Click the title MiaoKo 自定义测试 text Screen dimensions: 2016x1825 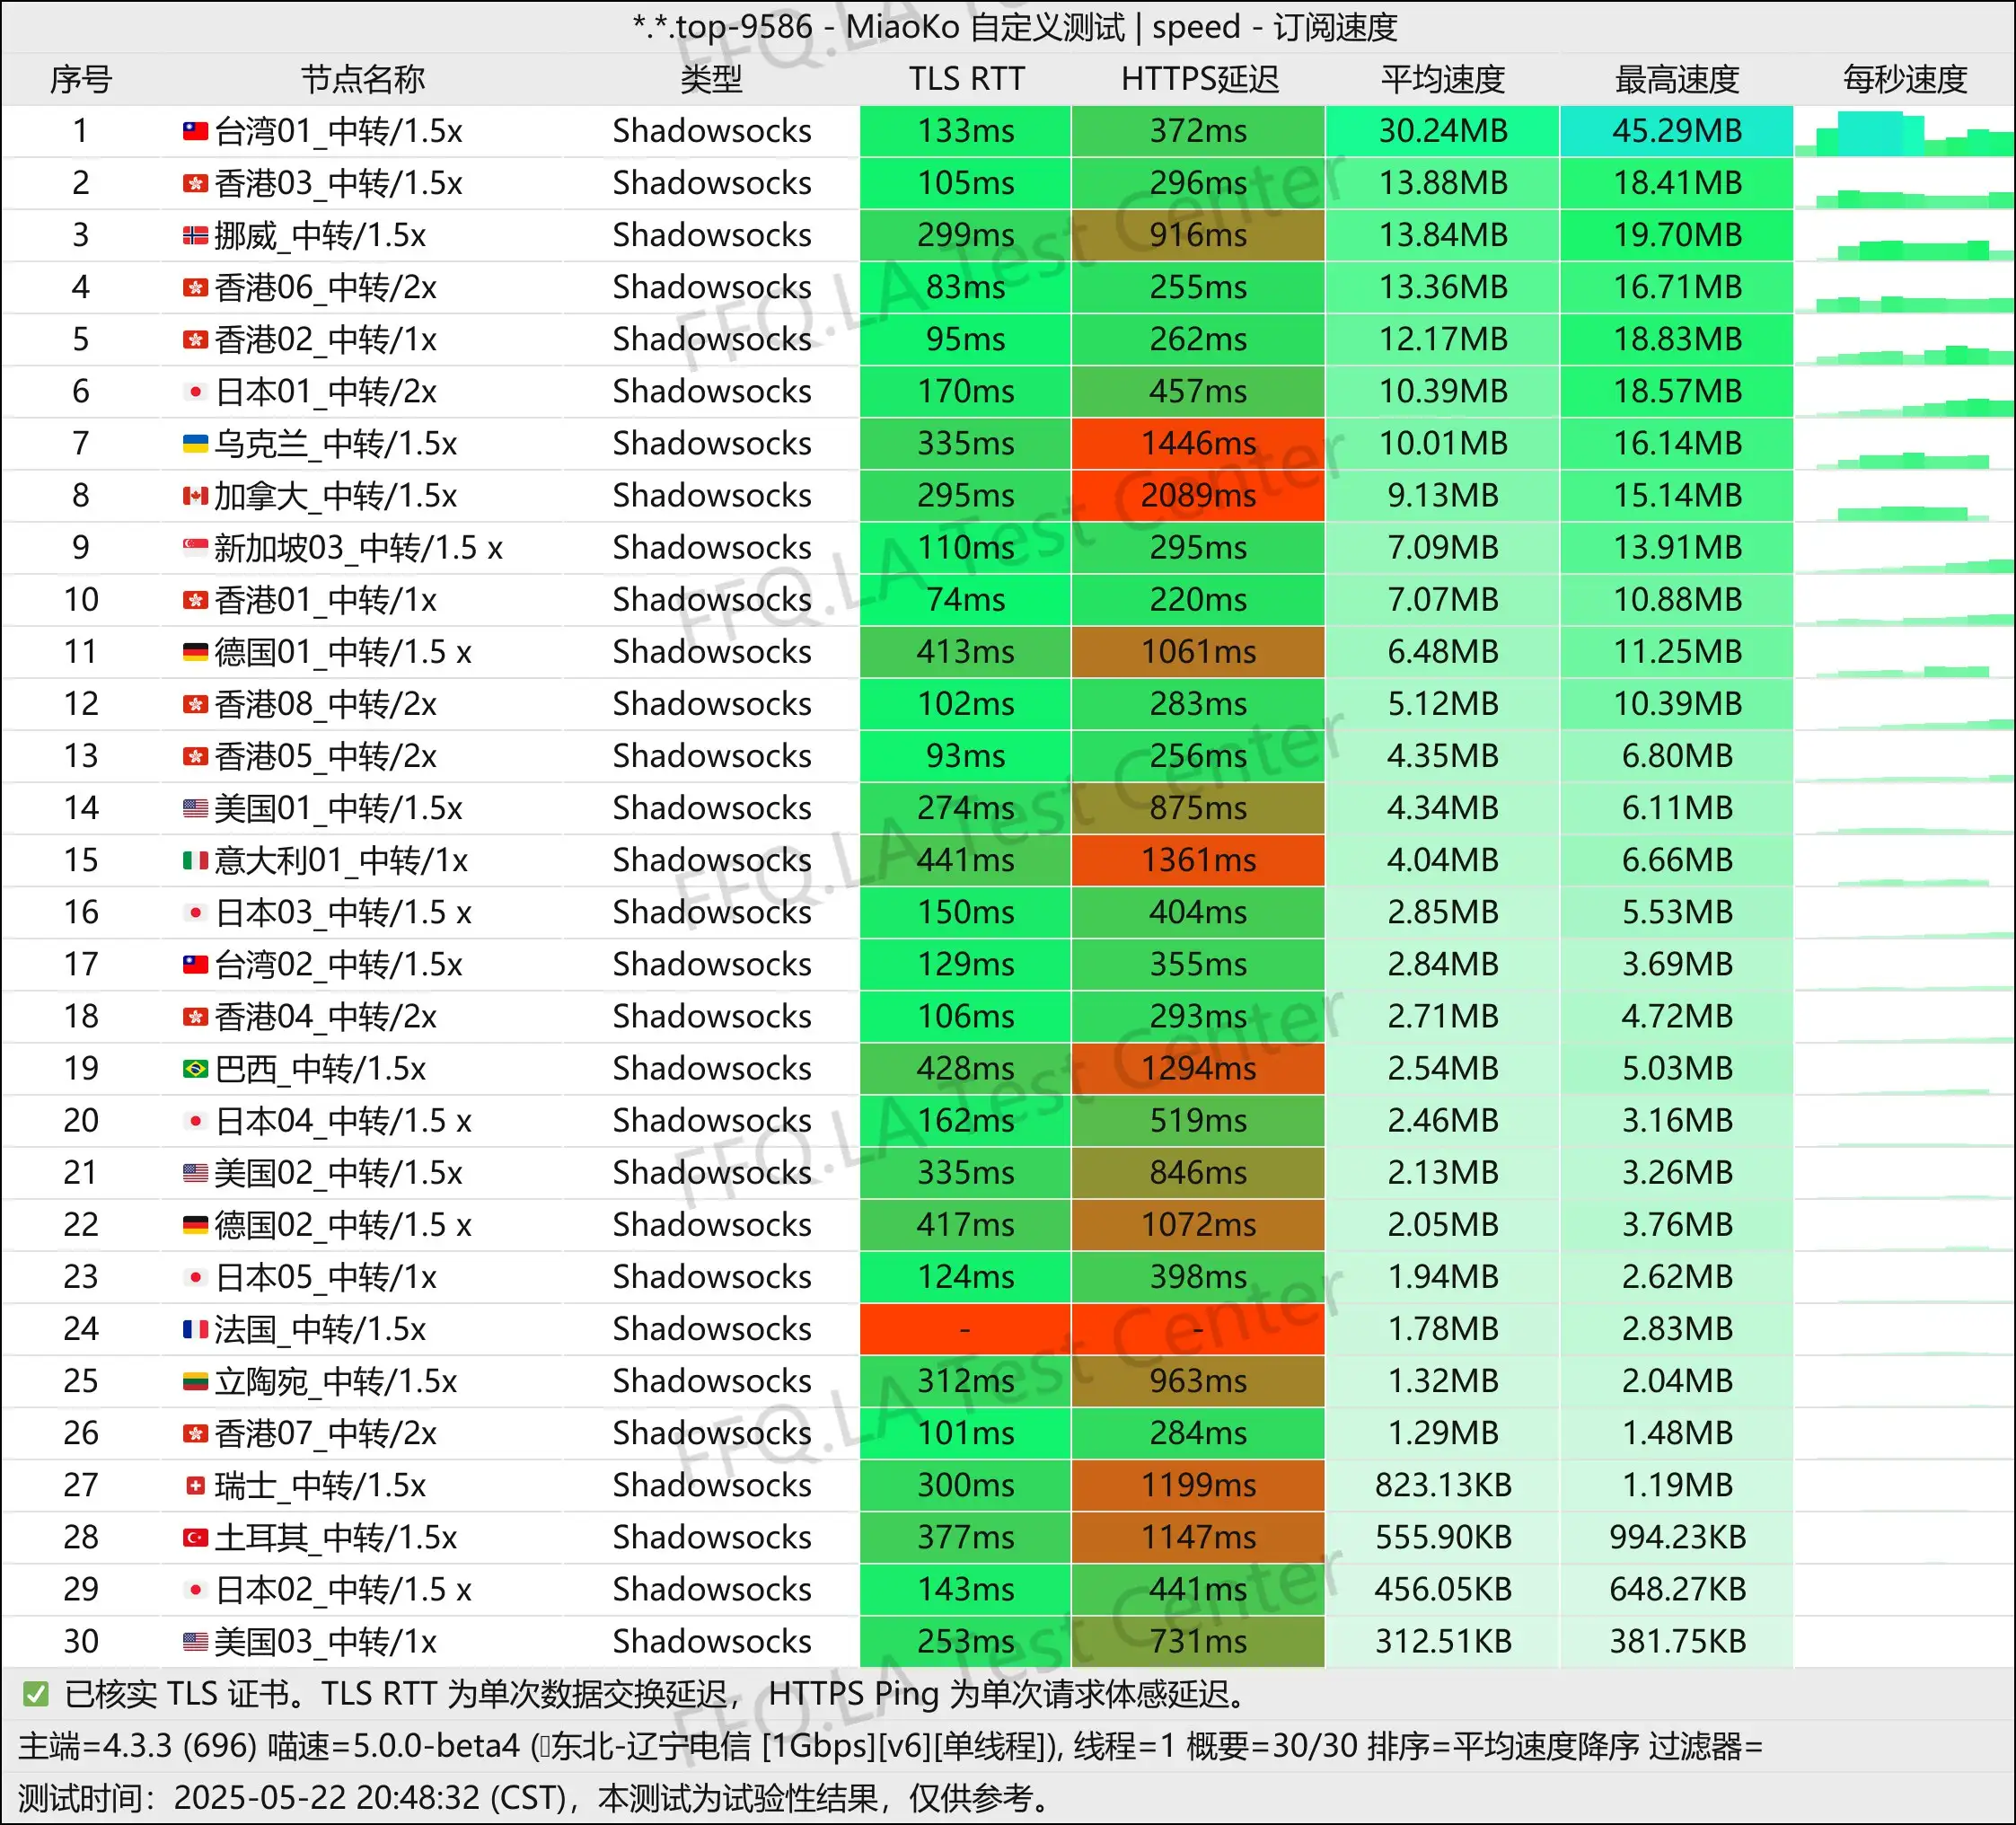(x=985, y=27)
